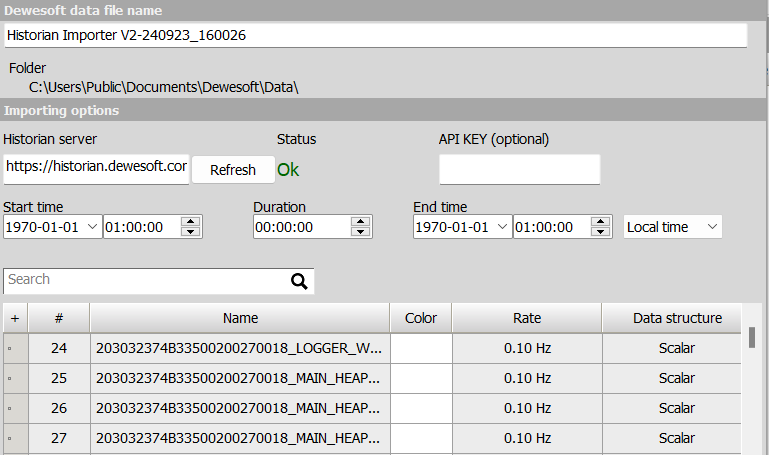Click color cell of row 27
769x455 pixels.
(x=421, y=438)
